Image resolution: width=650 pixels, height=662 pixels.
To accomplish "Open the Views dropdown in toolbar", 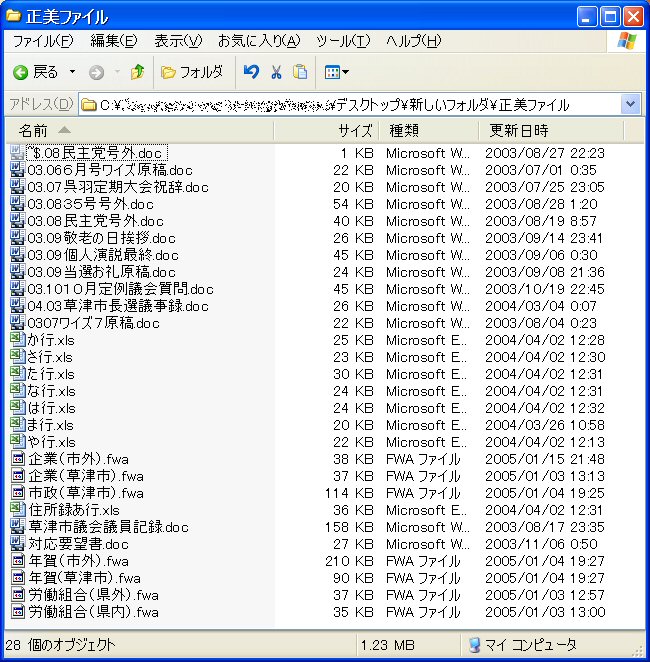I will (x=337, y=72).
